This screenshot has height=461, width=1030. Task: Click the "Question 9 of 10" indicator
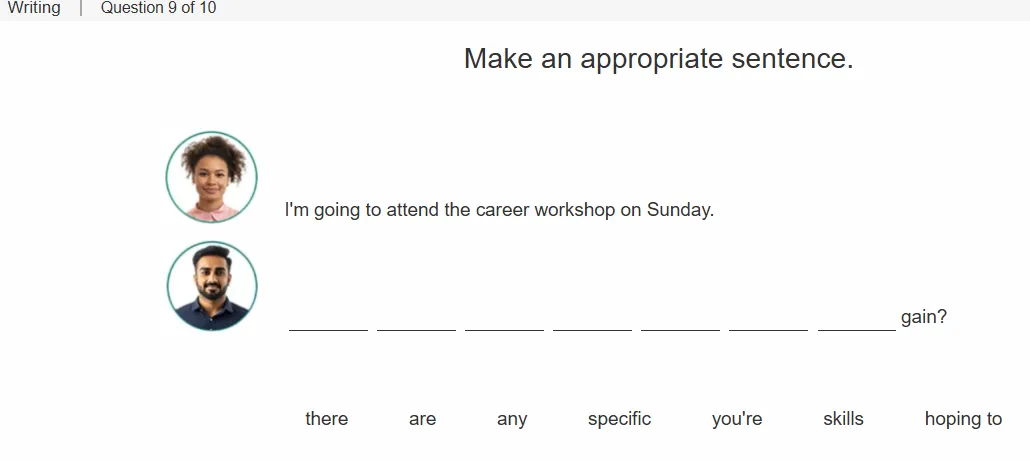(158, 8)
